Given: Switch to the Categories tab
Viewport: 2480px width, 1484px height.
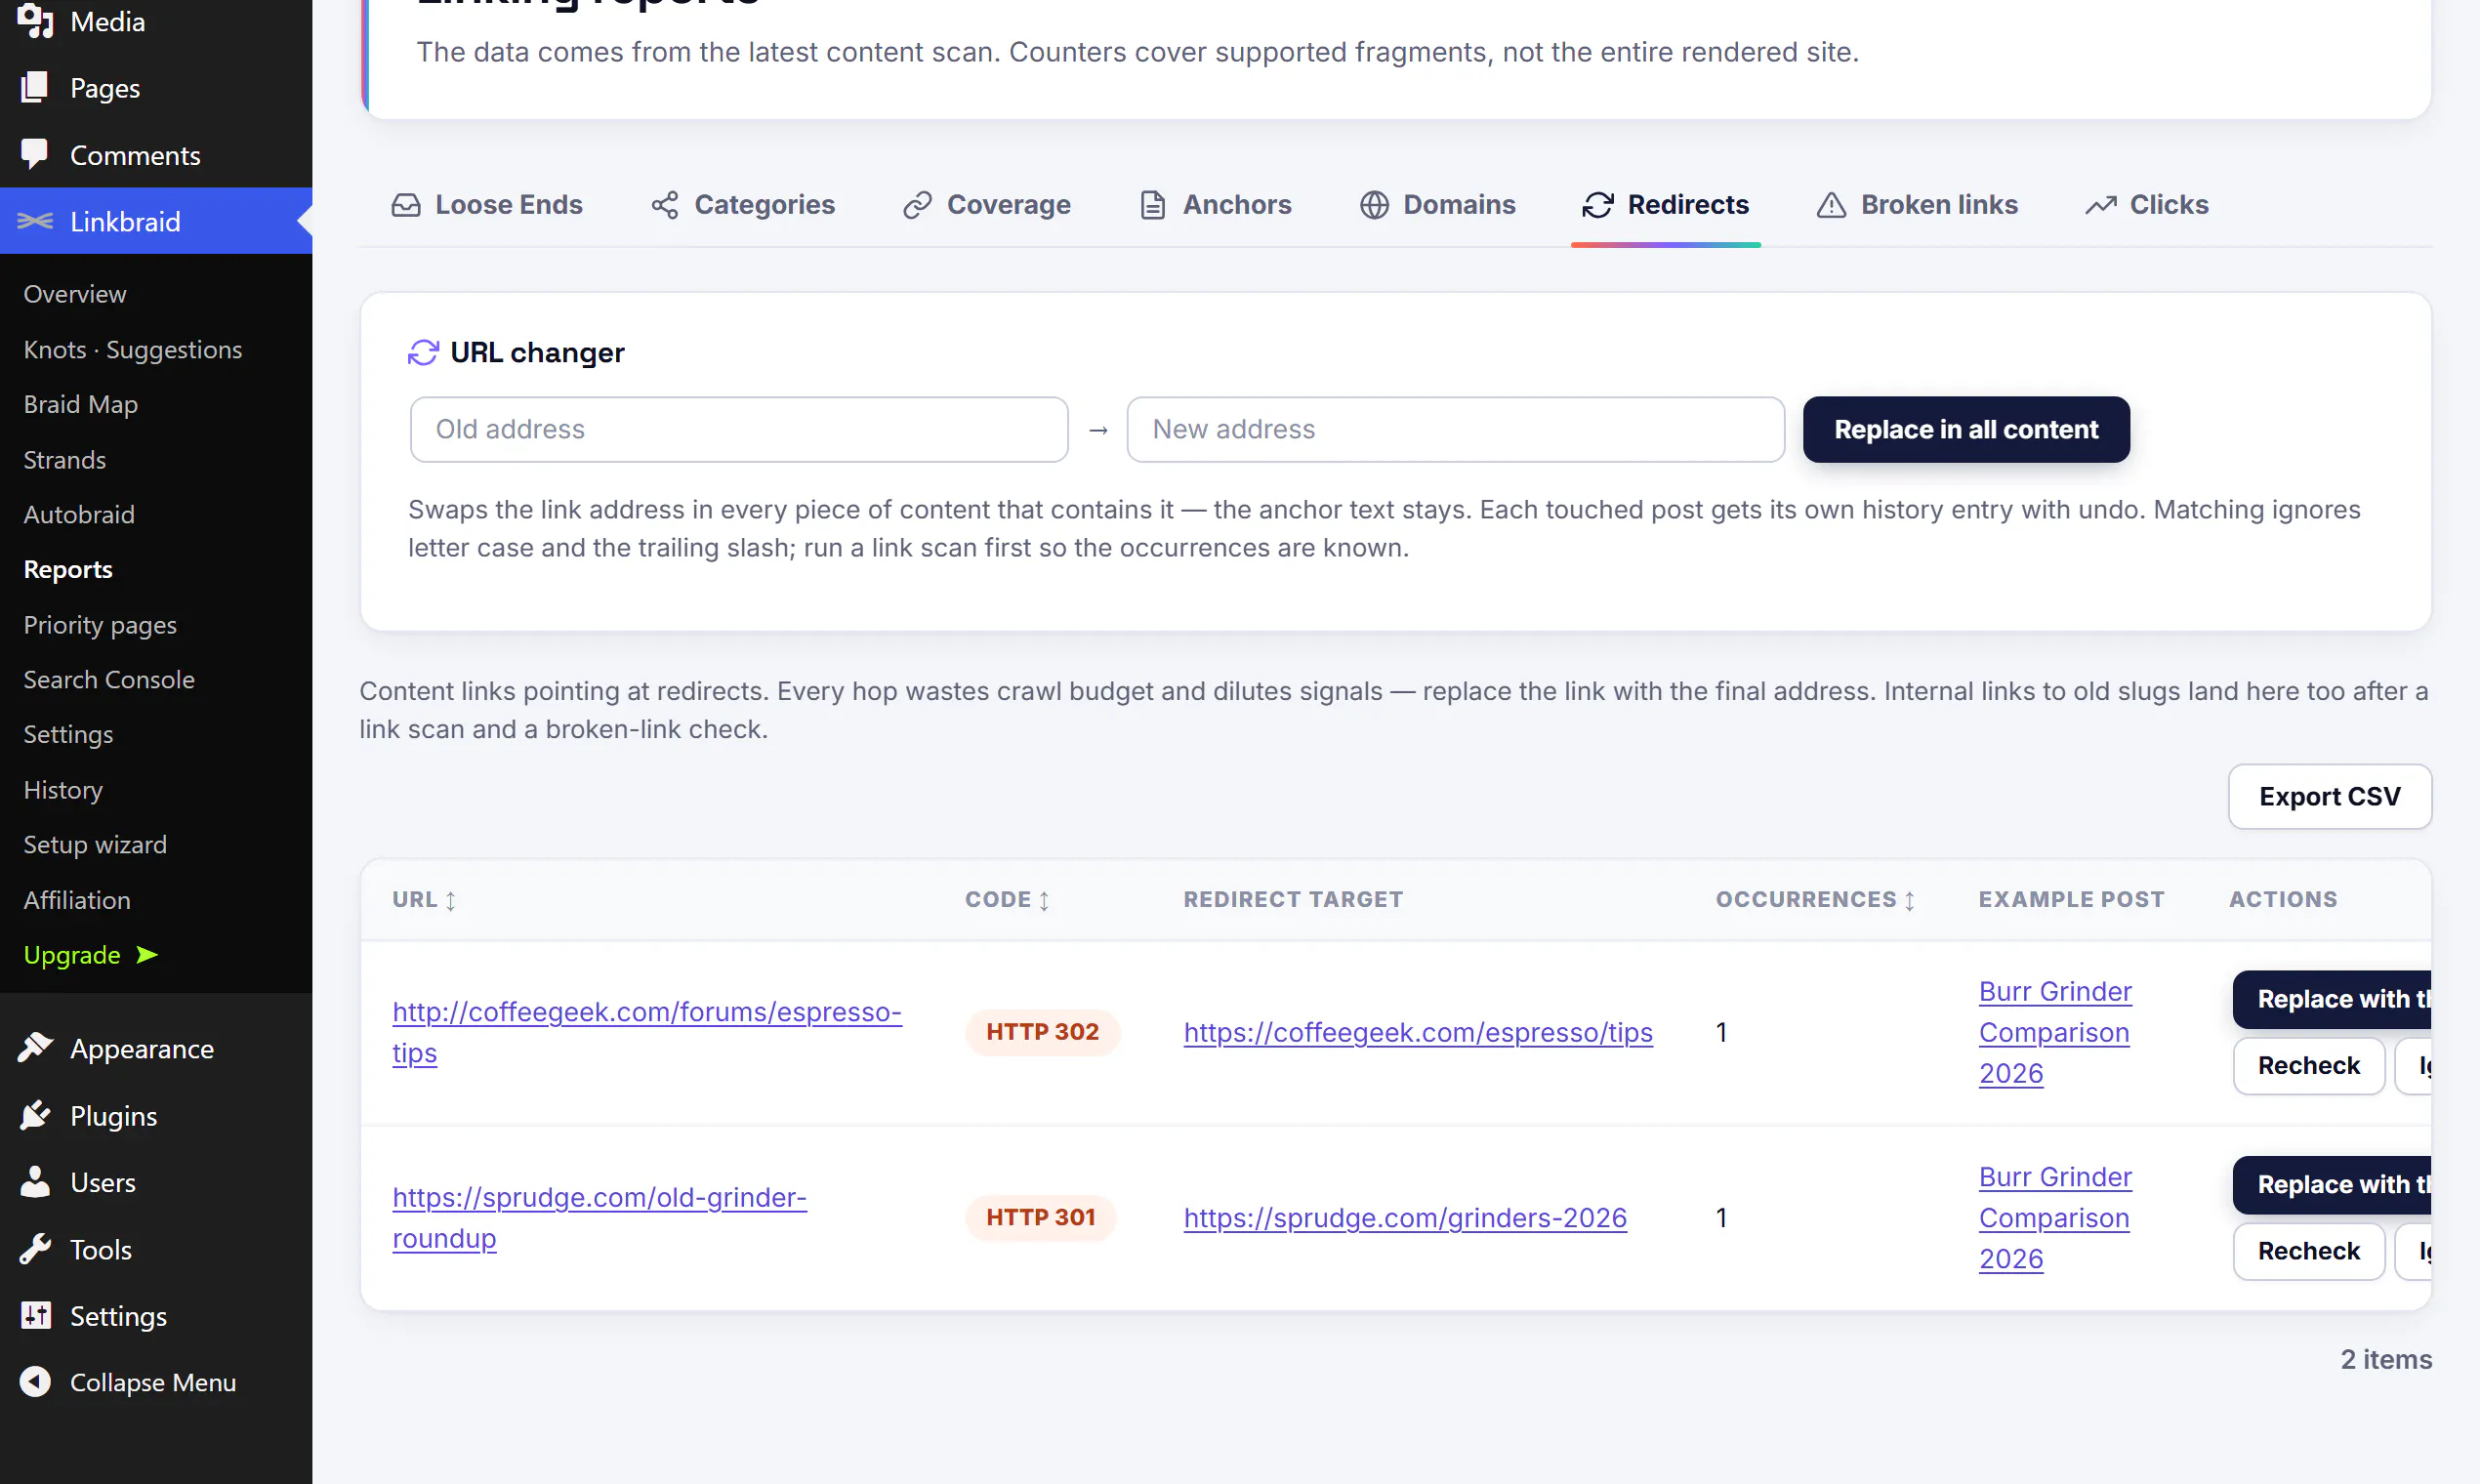Looking at the screenshot, I should (743, 204).
